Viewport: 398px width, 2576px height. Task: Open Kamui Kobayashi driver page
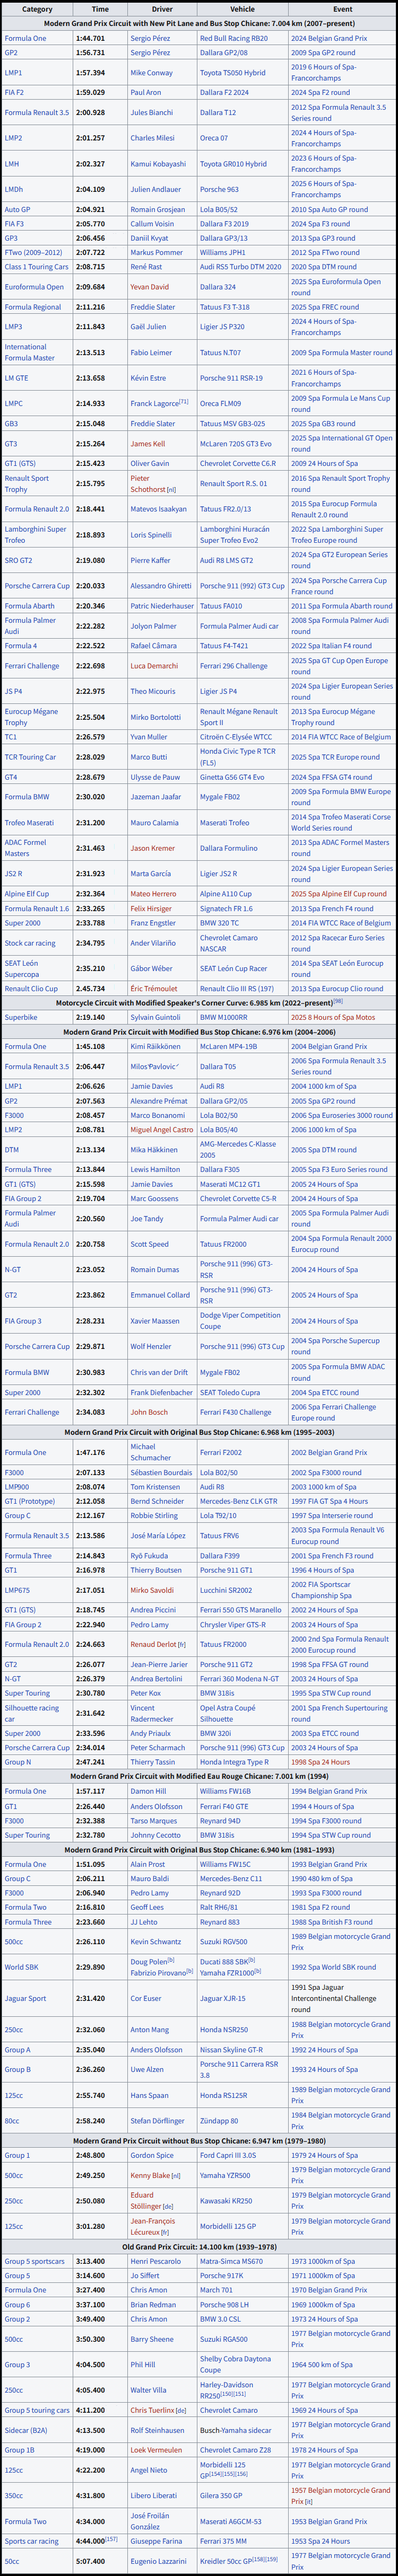pos(157,164)
